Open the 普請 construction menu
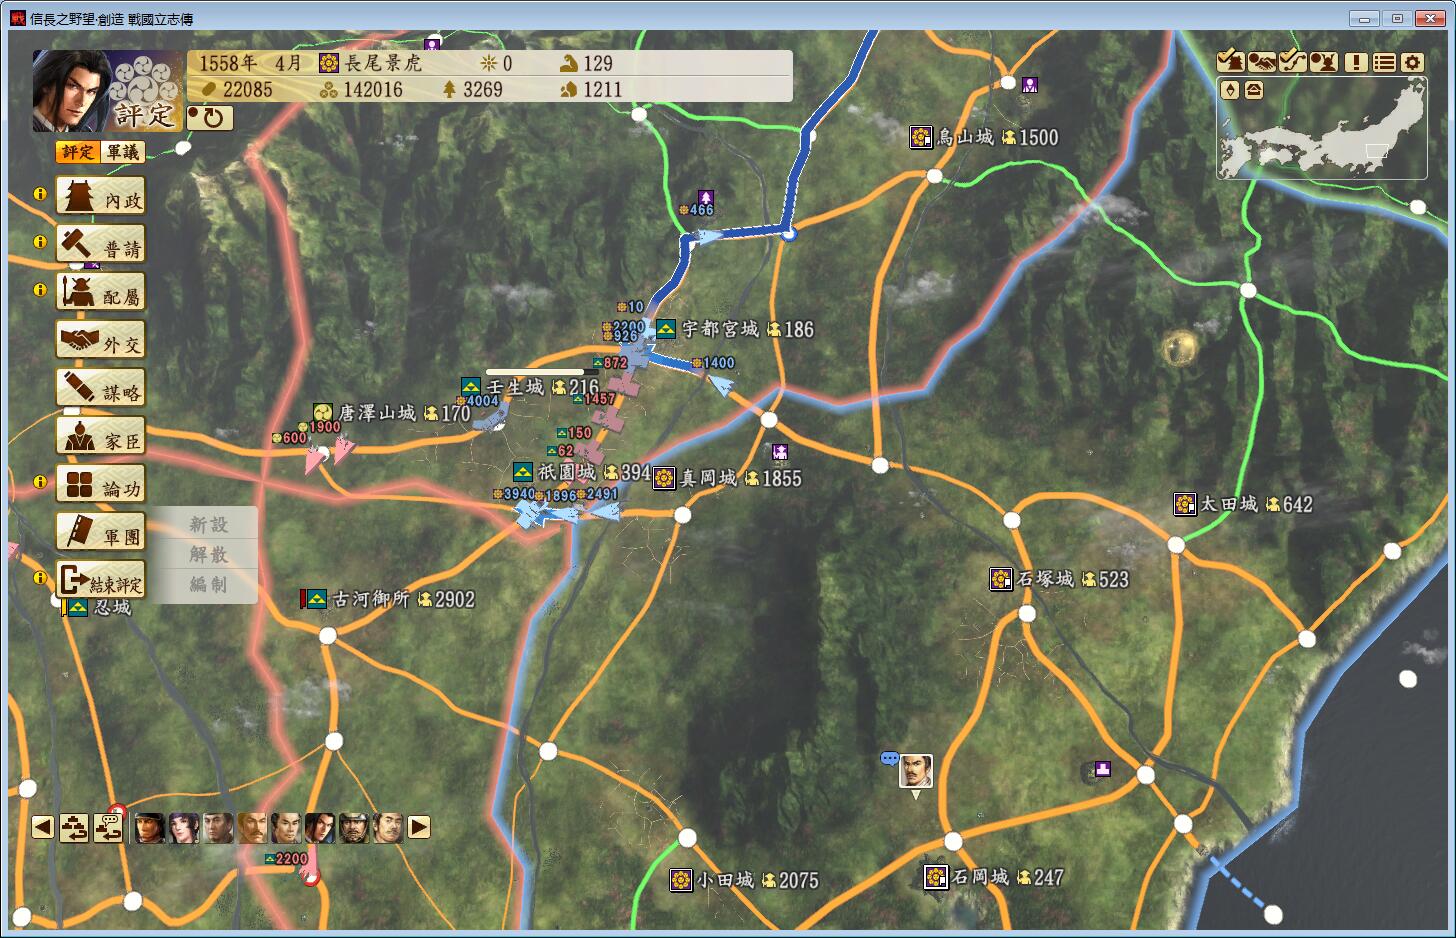Screen dimensions: 1456x938 click(x=101, y=245)
